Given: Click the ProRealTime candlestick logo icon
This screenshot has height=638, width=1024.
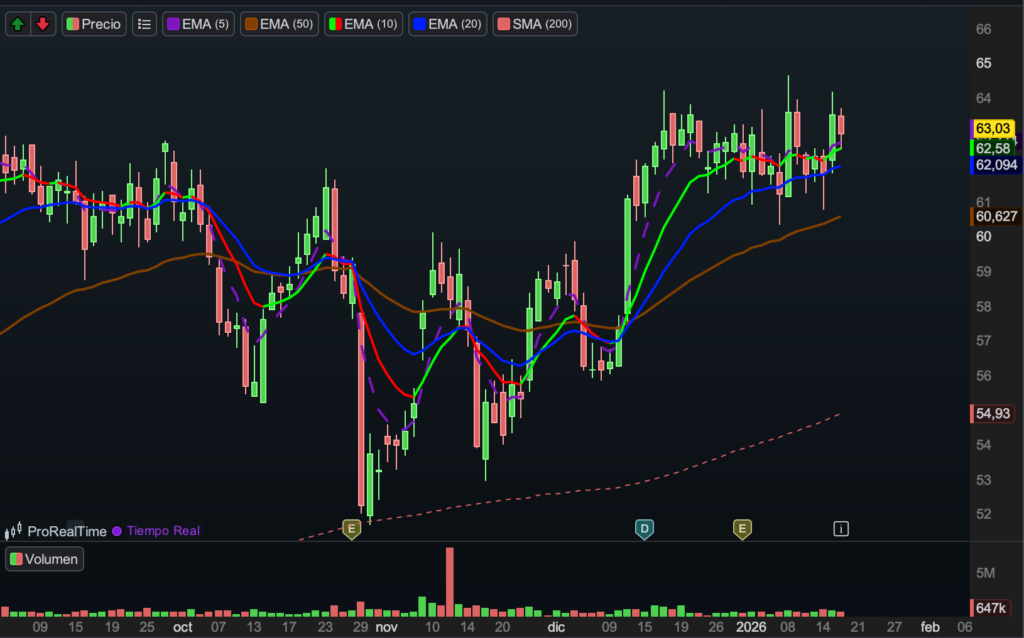Looking at the screenshot, I should (x=14, y=531).
